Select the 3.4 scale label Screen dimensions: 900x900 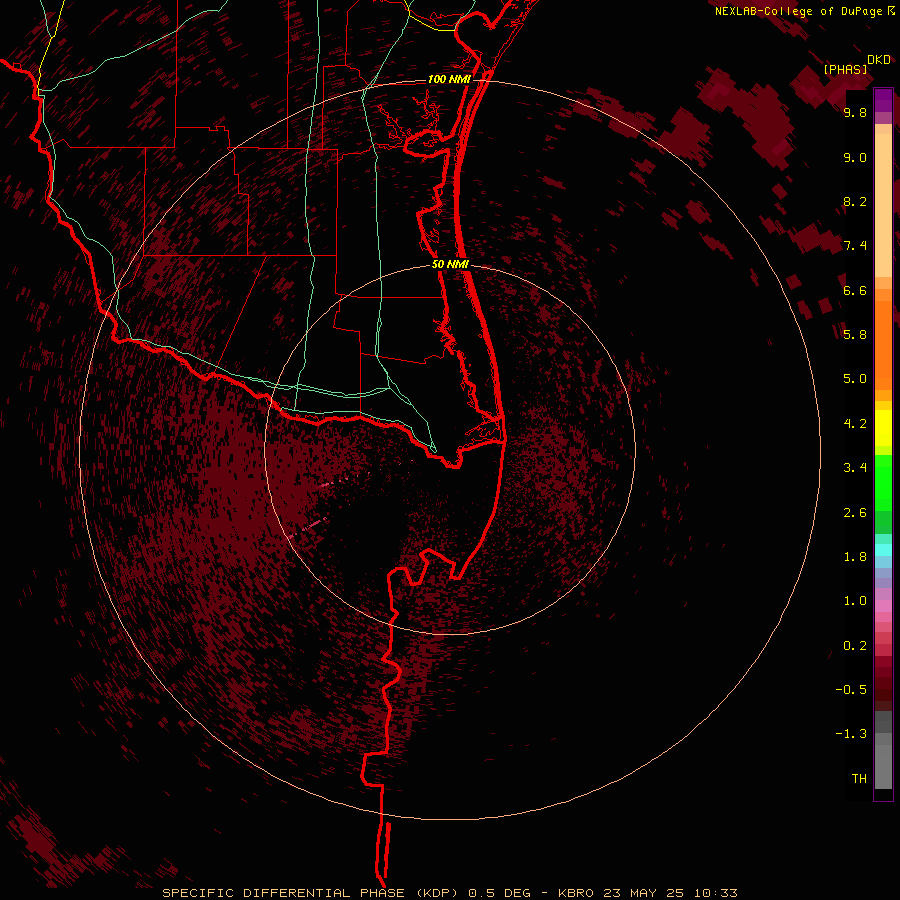pyautogui.click(x=855, y=467)
